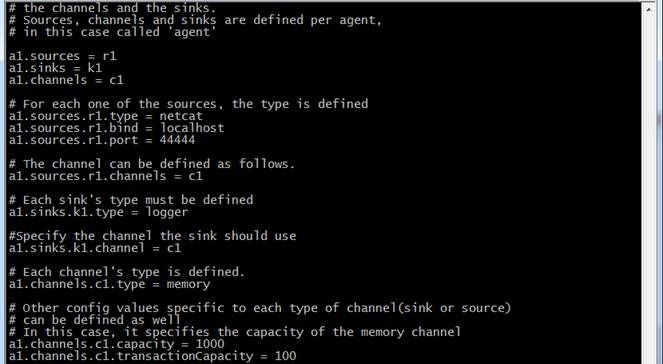
Task: Click the netcat source type value
Action: [x=181, y=116]
